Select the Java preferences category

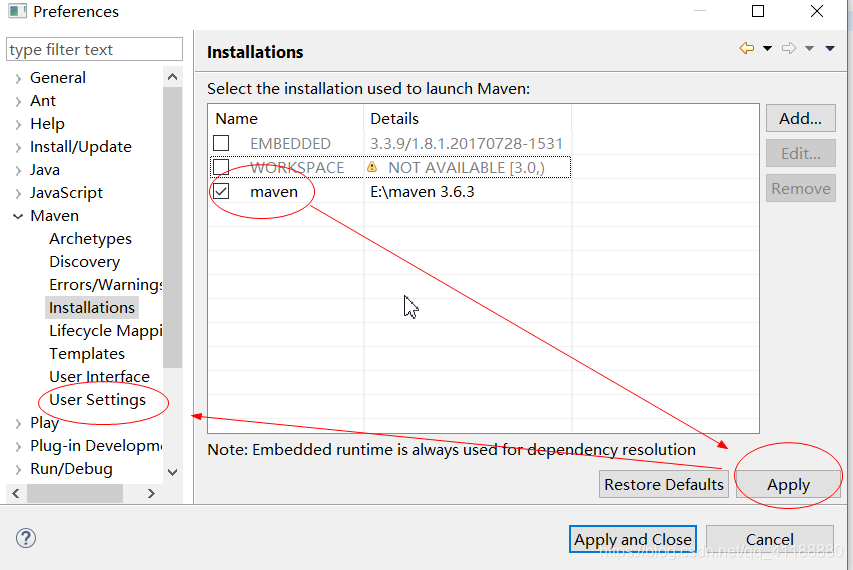(45, 170)
